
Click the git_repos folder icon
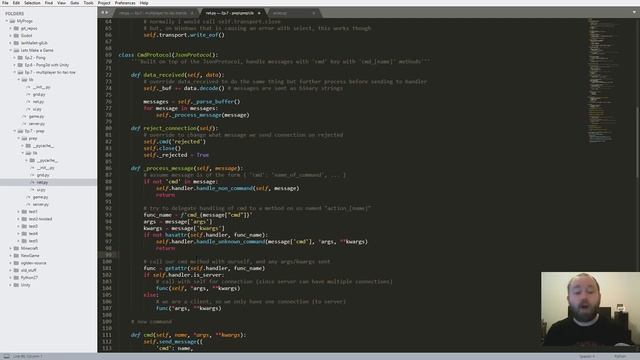pos(16,28)
